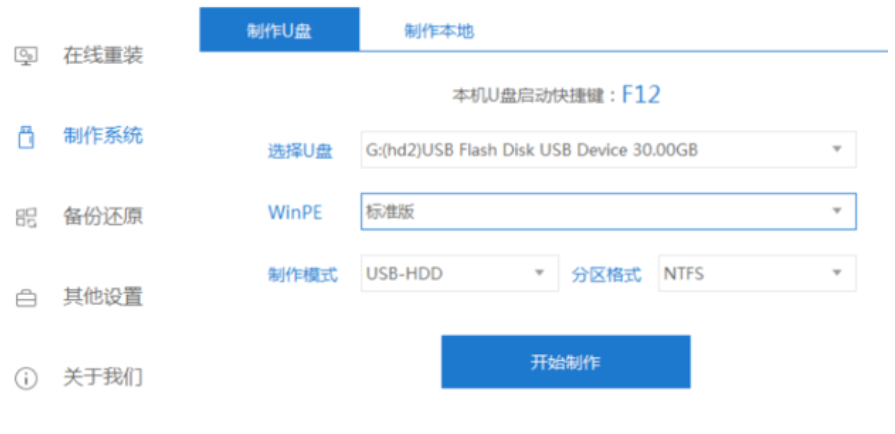Click the 开始制作 button
The image size is (895, 434).
coord(566,362)
